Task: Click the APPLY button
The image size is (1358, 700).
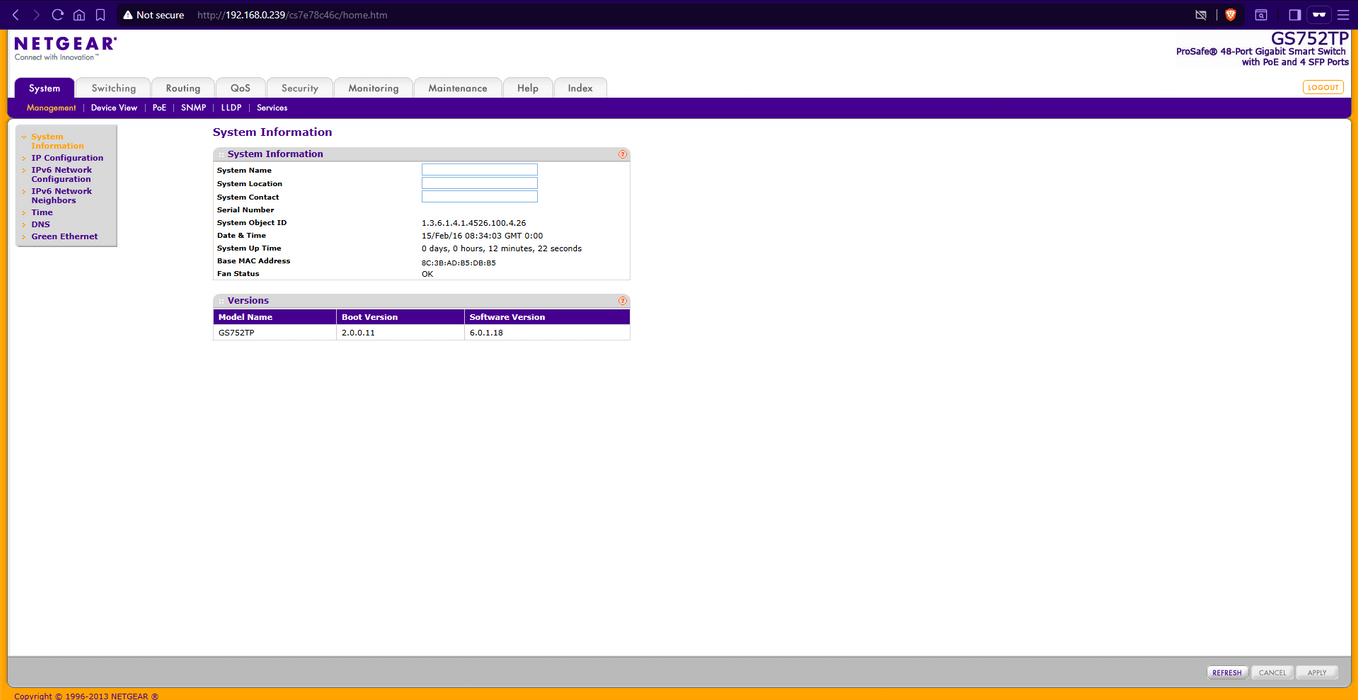Action: [1317, 673]
